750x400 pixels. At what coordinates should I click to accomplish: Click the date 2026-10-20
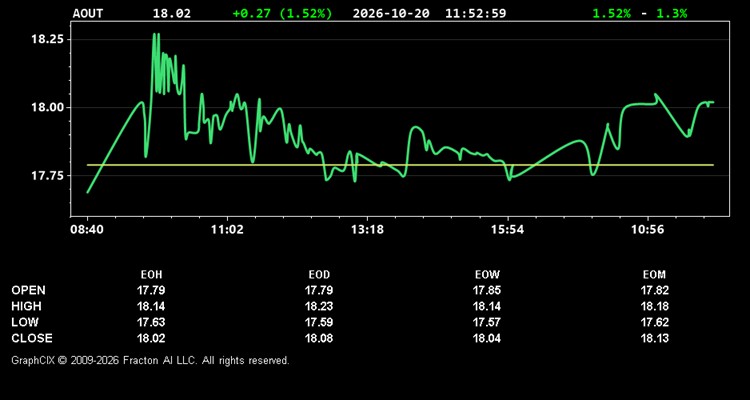click(x=391, y=13)
